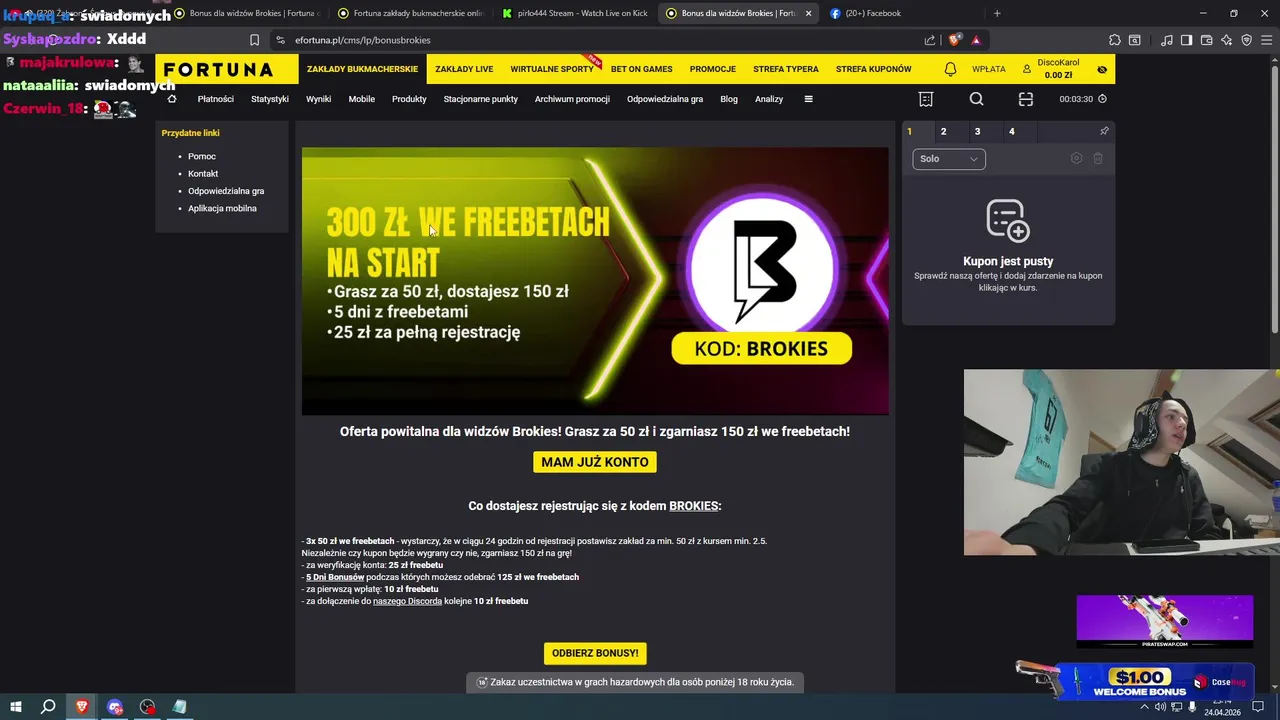The image size is (1280, 720).
Task: Pin the coupon panel
Action: click(x=1104, y=131)
